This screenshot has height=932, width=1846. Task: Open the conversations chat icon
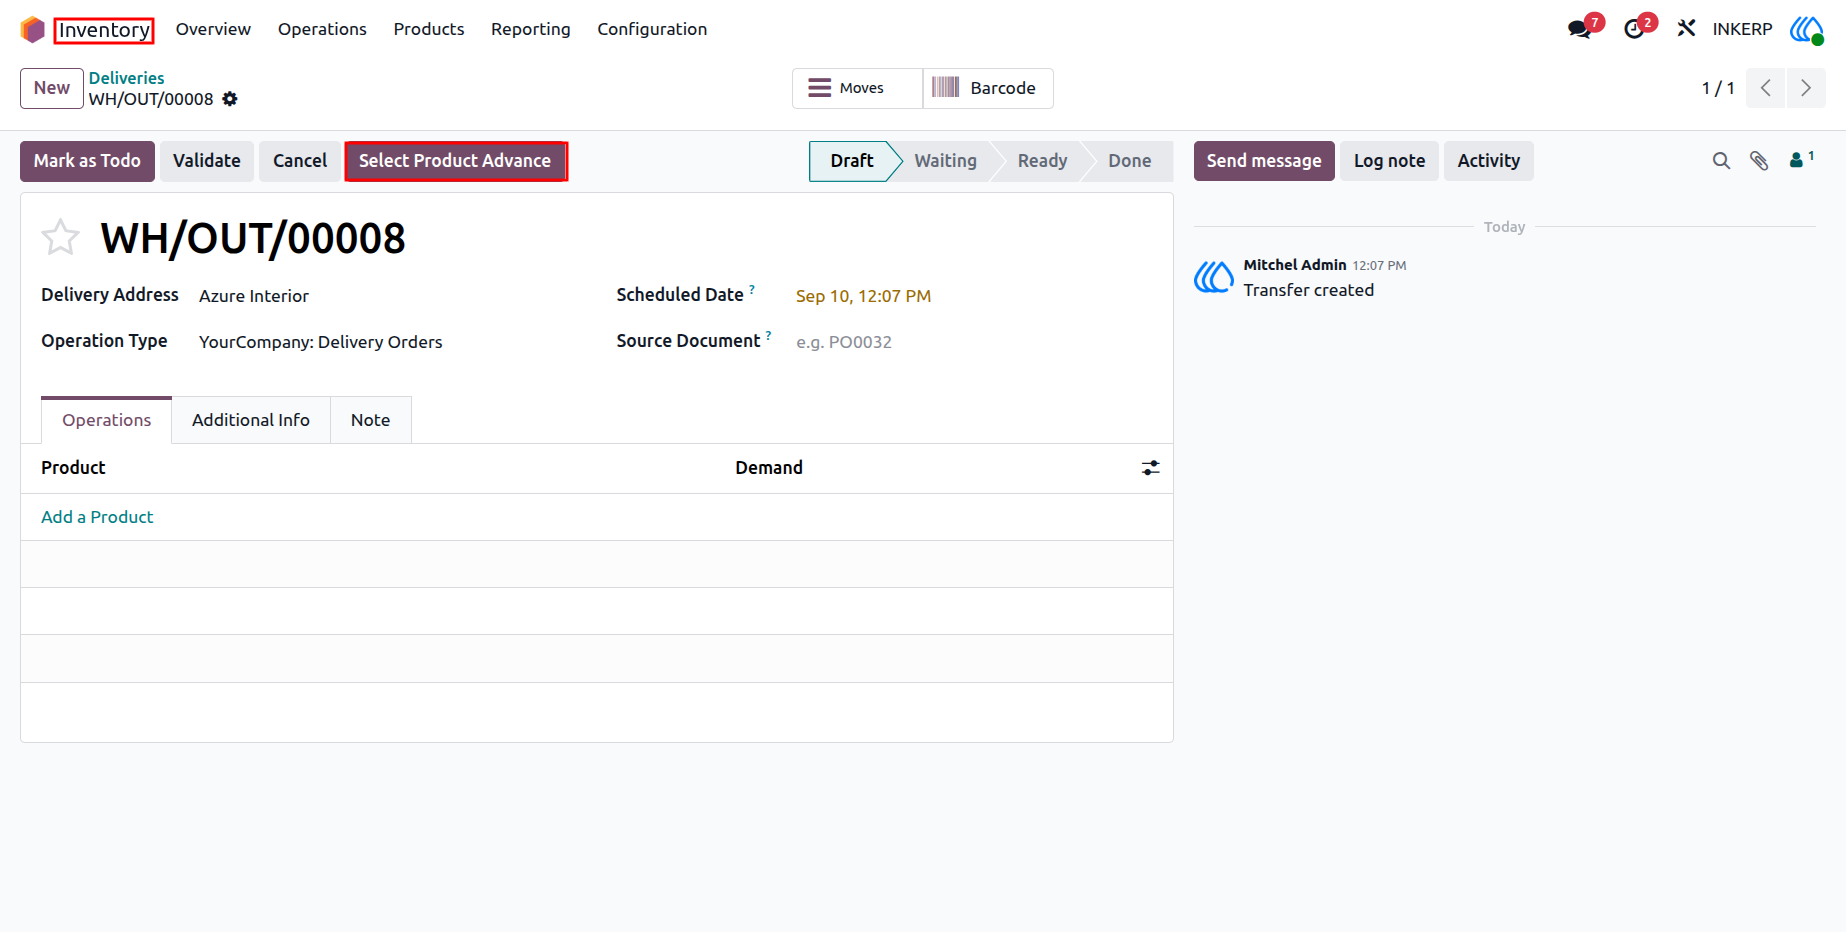point(1580,29)
